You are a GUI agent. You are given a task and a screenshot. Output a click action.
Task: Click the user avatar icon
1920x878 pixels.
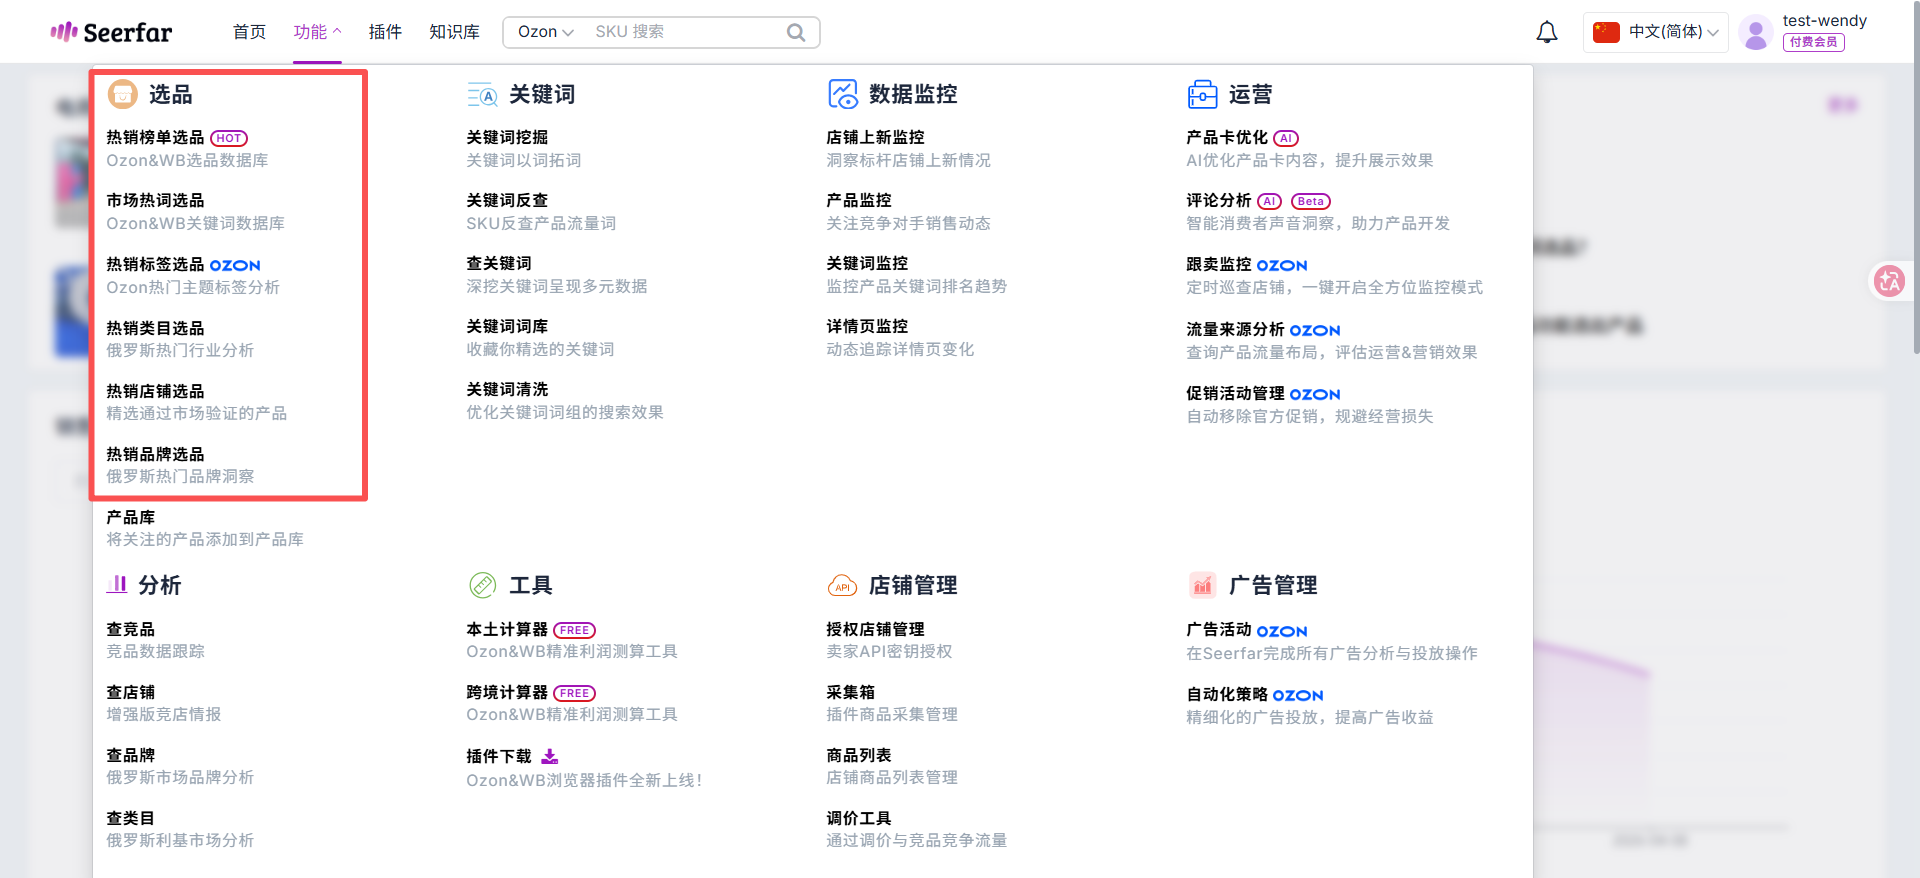1755,32
